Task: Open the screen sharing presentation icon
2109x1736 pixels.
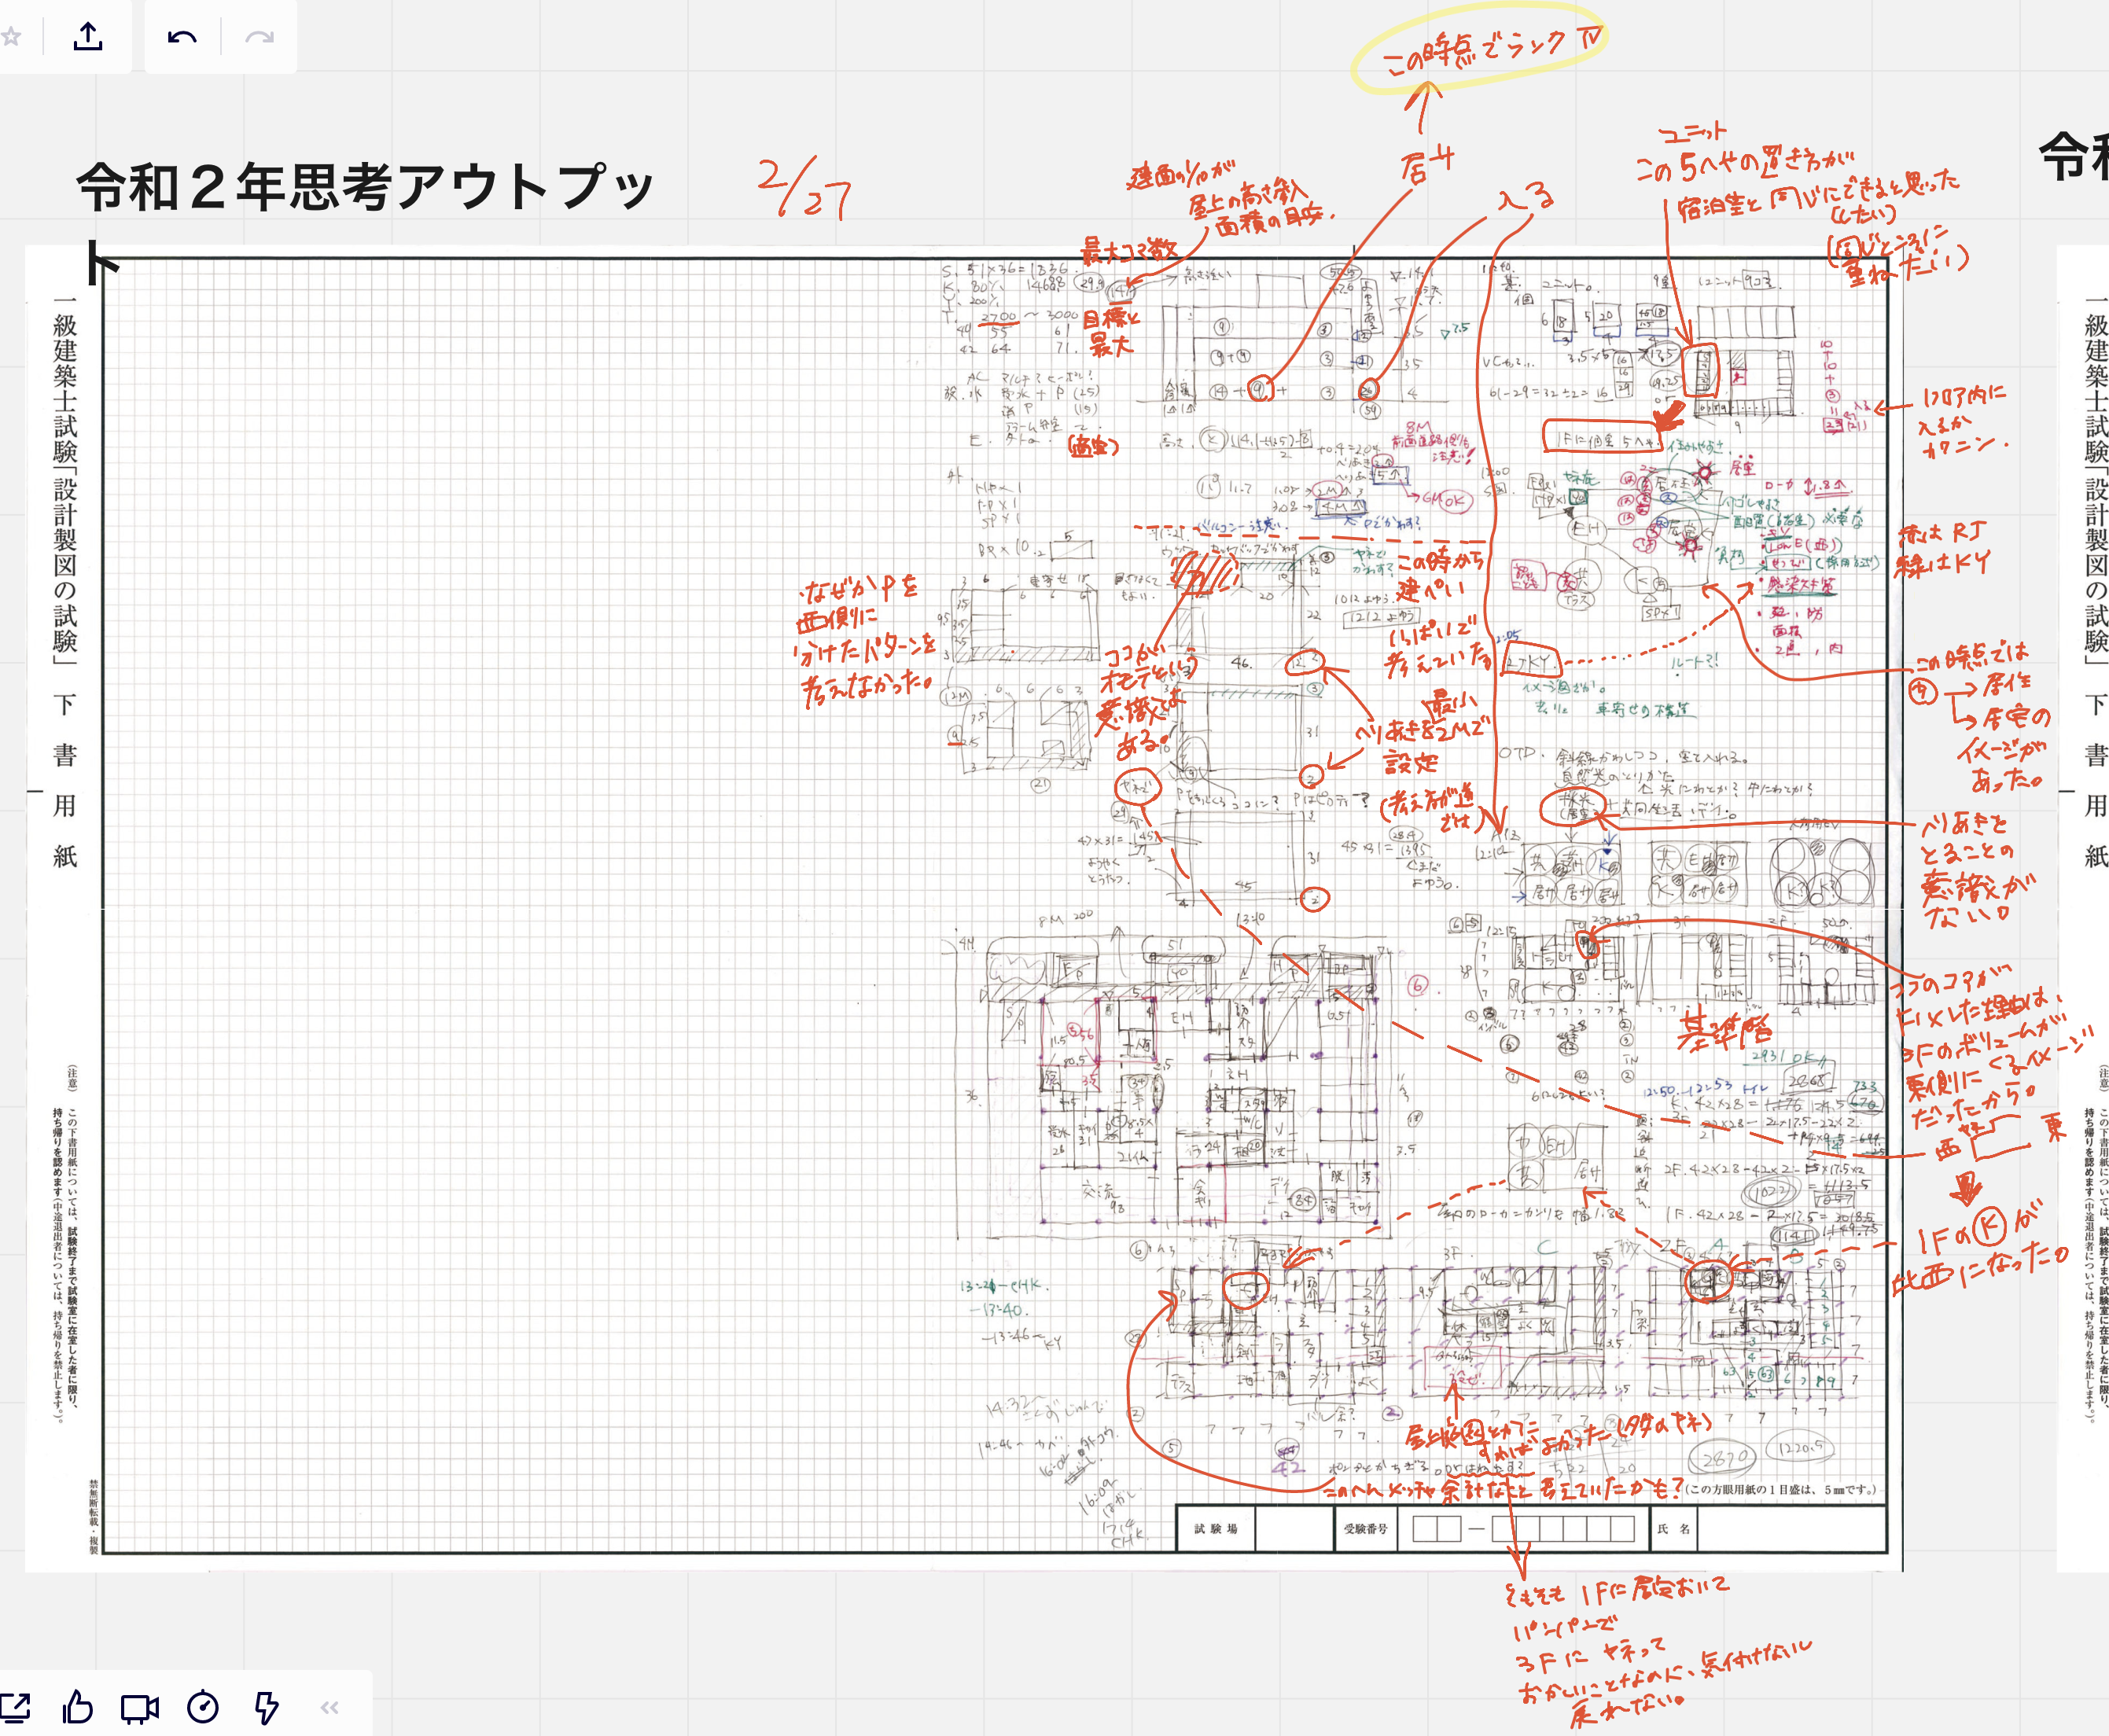Action: pyautogui.click(x=14, y=1707)
